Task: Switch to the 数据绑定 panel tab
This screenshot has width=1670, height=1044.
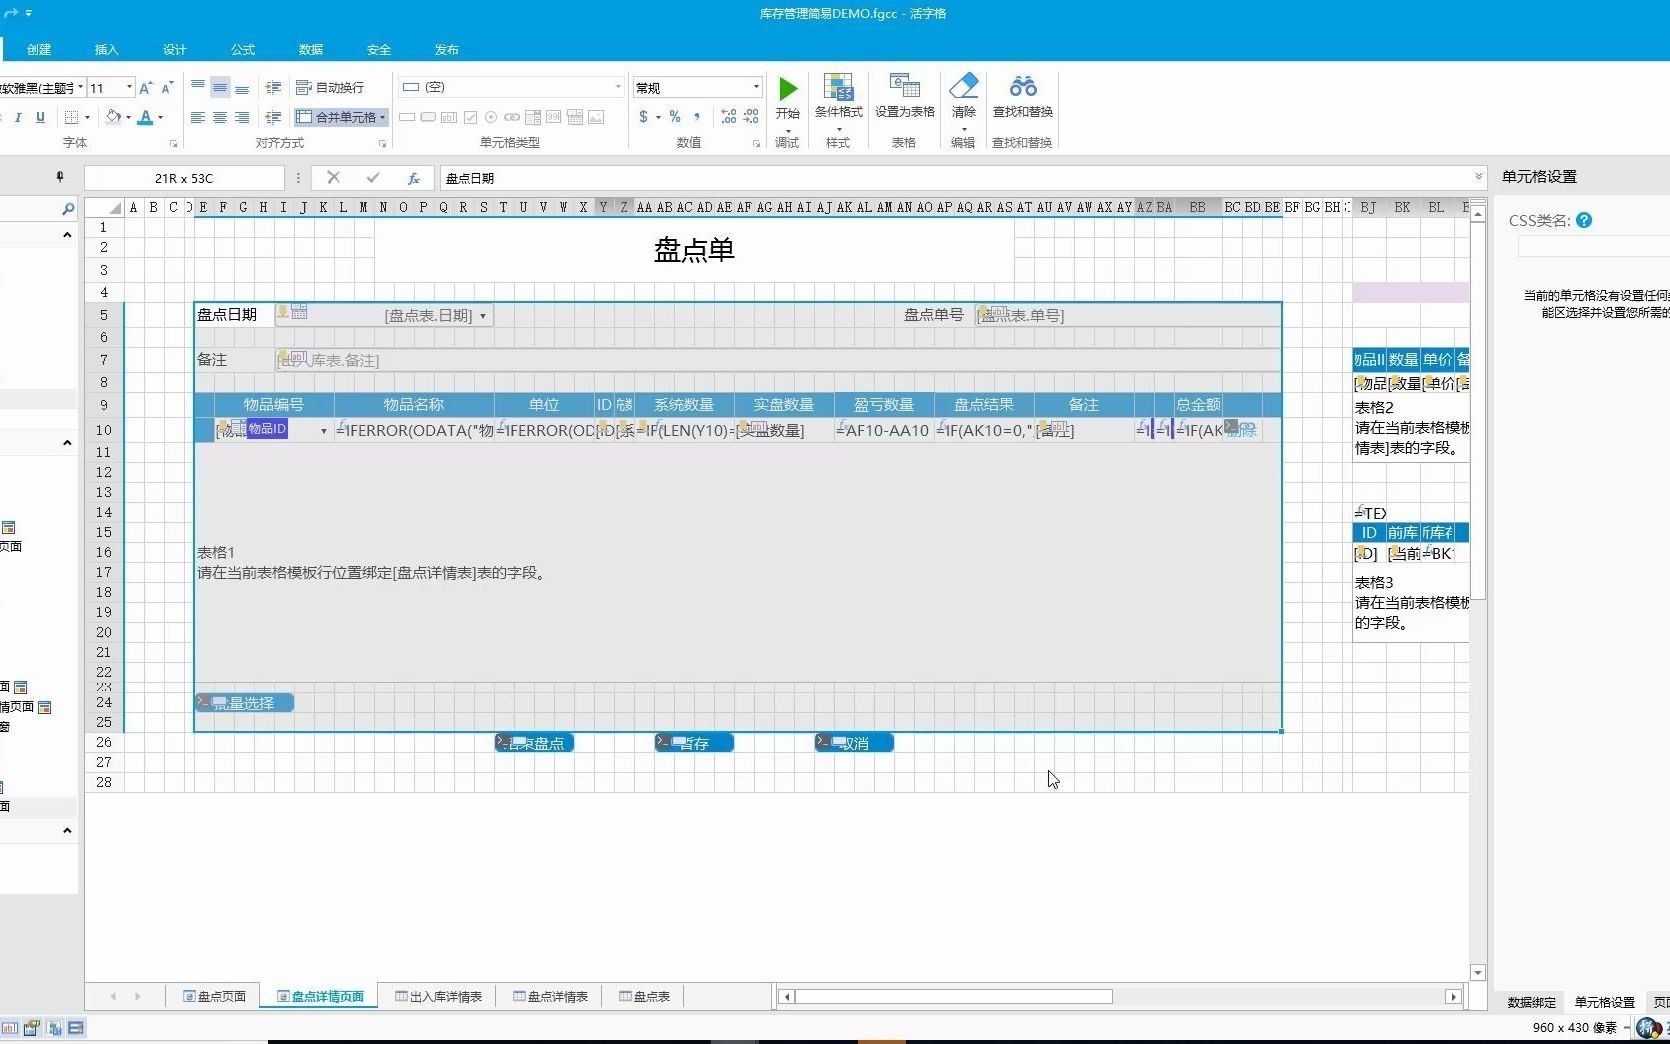Action: (x=1531, y=1002)
